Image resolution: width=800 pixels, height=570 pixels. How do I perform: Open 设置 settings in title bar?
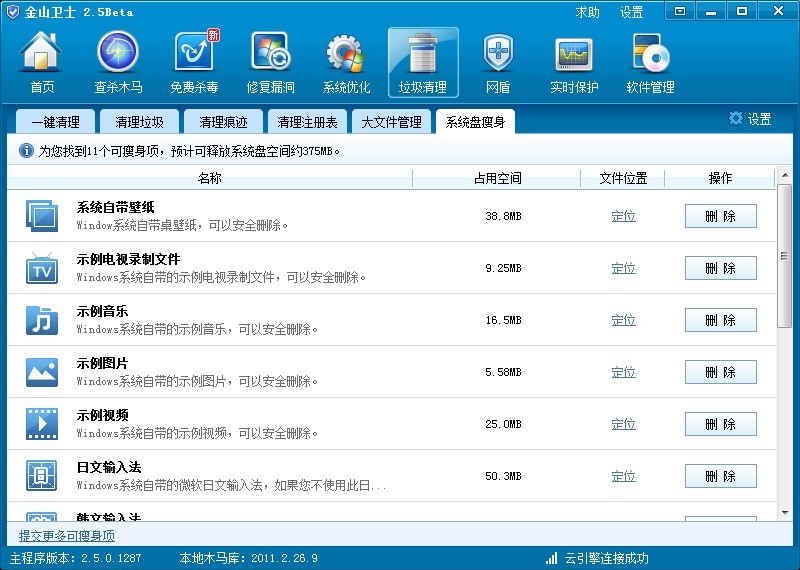tap(631, 12)
